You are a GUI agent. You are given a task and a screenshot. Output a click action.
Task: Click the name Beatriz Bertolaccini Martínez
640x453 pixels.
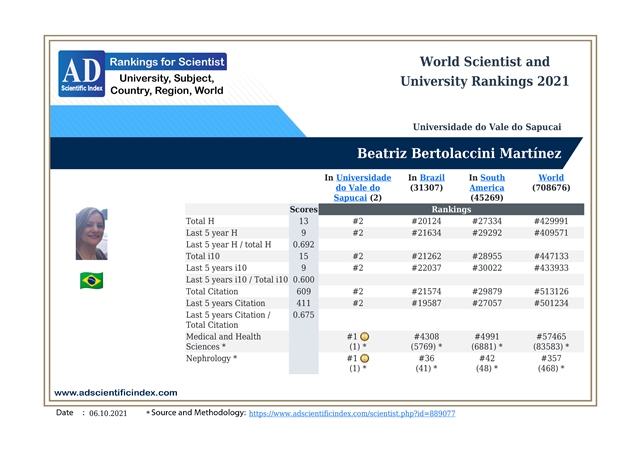[x=459, y=153]
